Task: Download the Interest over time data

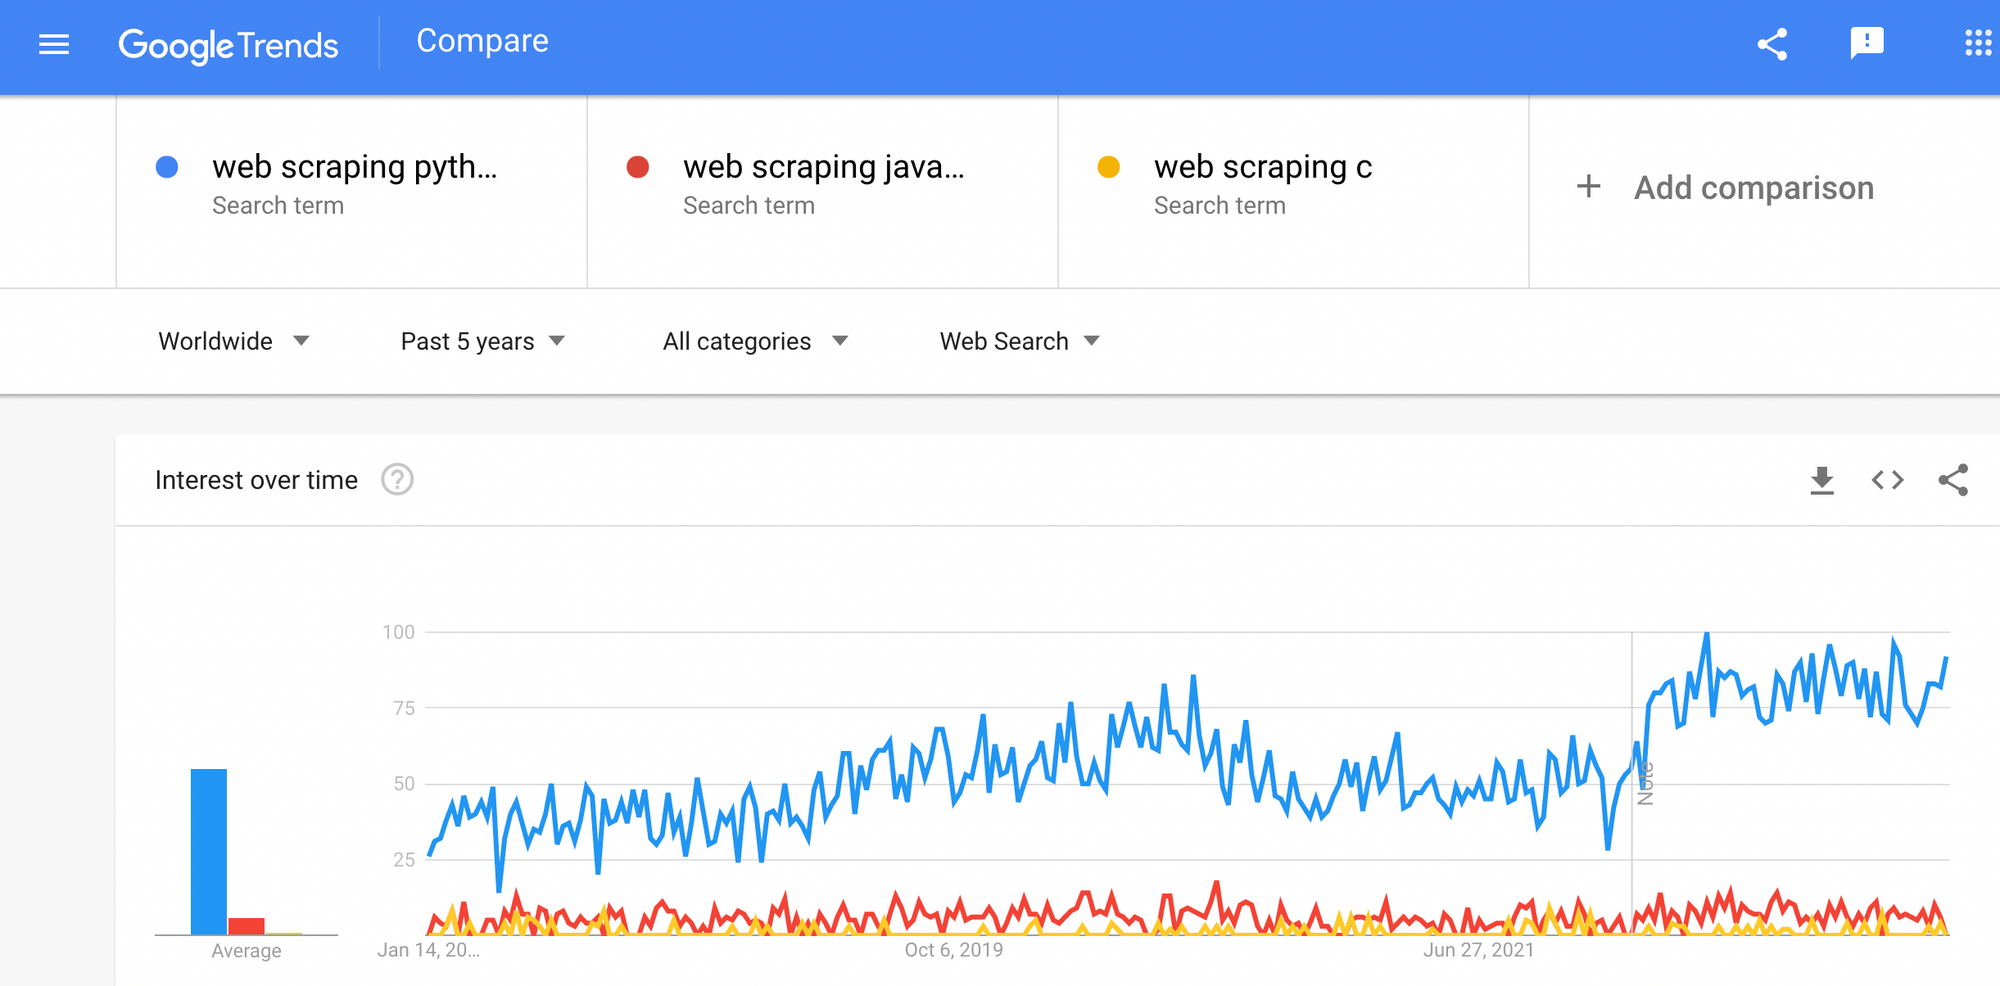Action: pos(1823,480)
